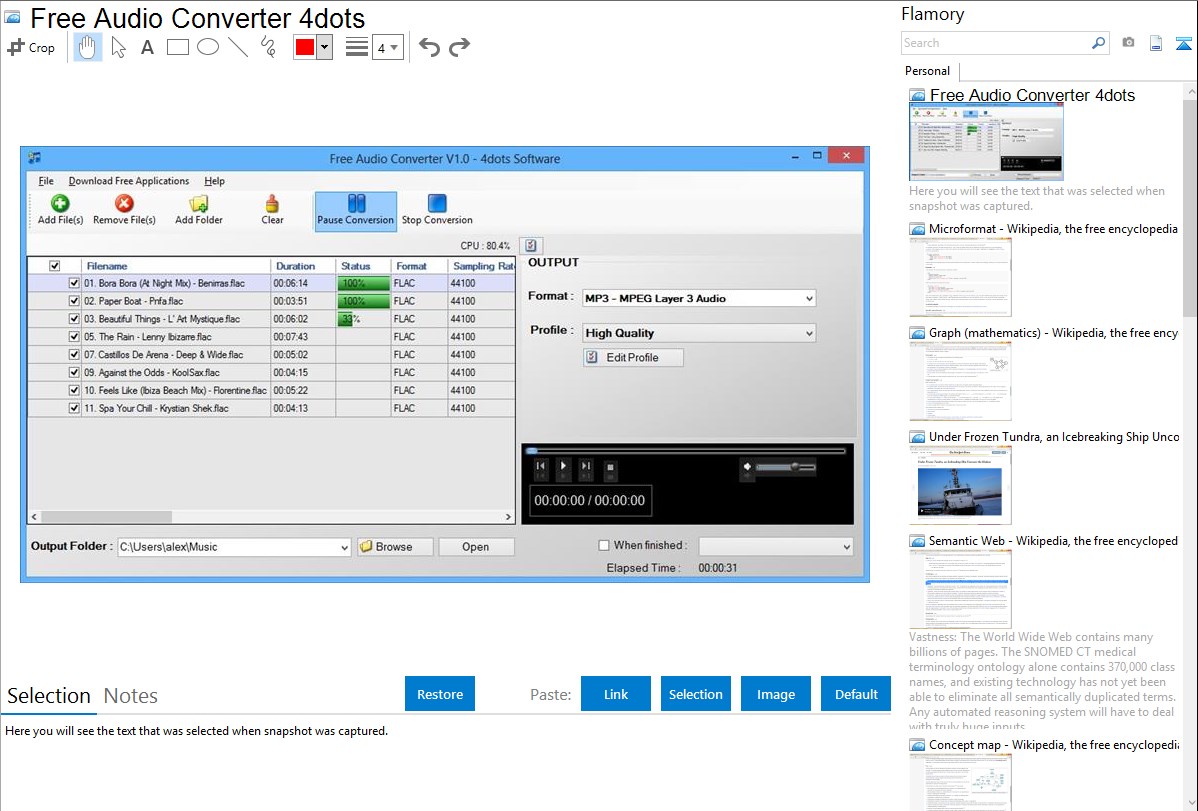Click the document icon in Flamory header

[1156, 43]
